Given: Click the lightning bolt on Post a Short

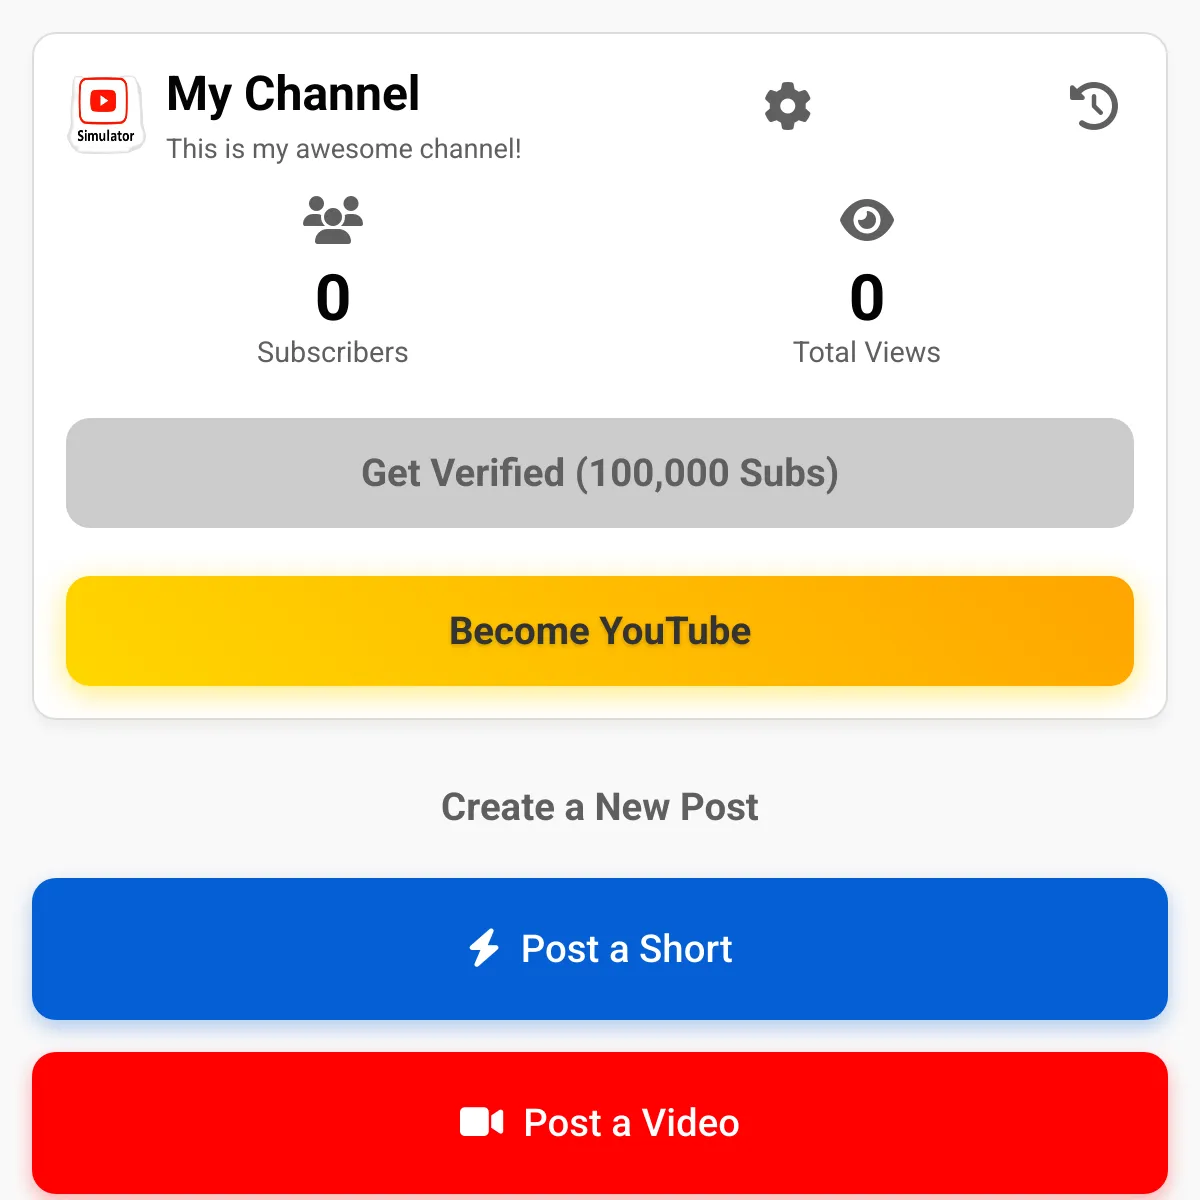Looking at the screenshot, I should 484,948.
